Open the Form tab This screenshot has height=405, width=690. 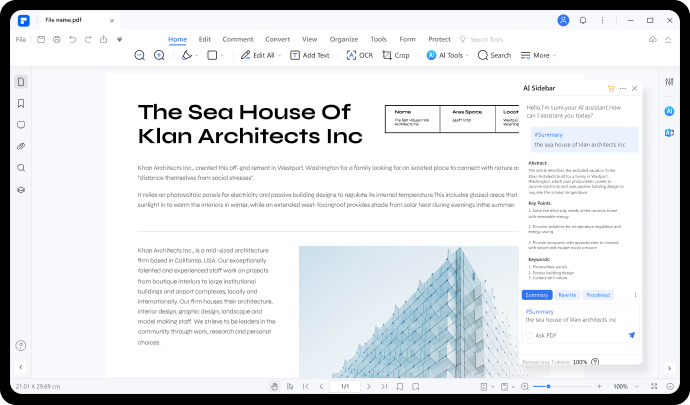tap(407, 39)
